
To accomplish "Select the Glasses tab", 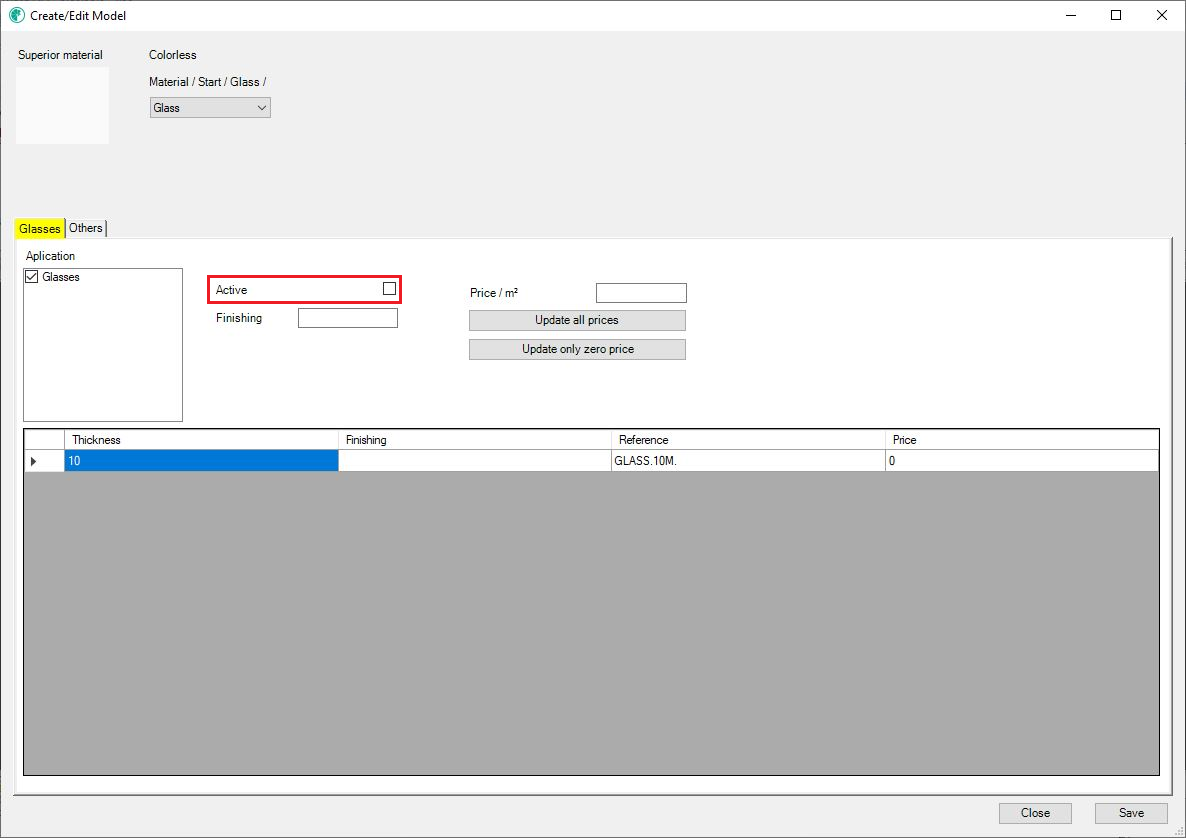I will click(x=39, y=228).
